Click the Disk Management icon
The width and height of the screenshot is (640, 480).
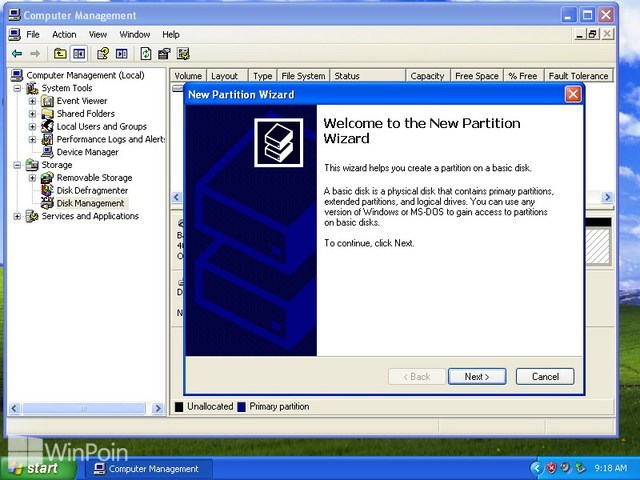(47, 203)
